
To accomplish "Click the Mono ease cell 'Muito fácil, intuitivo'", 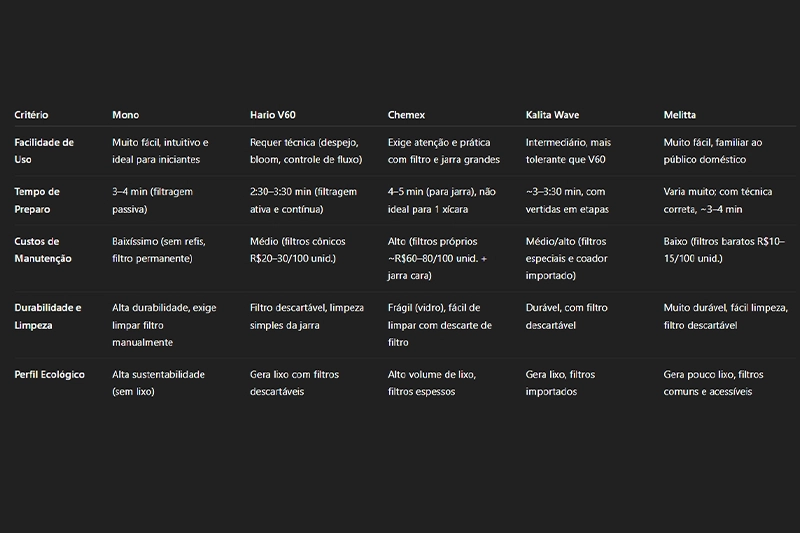I will click(x=160, y=151).
